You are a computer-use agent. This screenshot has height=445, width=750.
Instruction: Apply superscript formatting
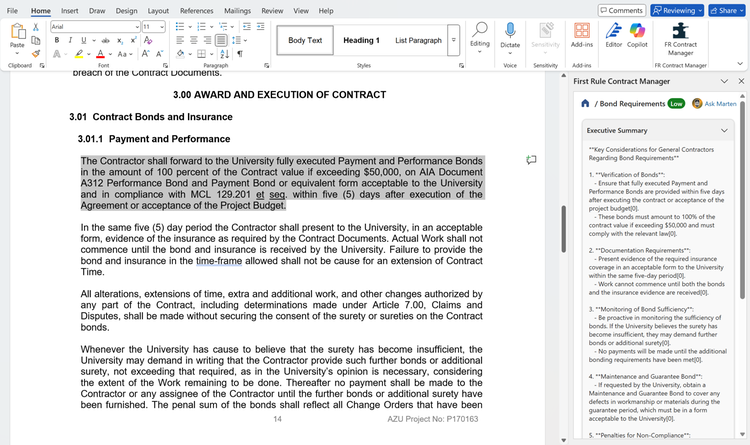(x=133, y=41)
